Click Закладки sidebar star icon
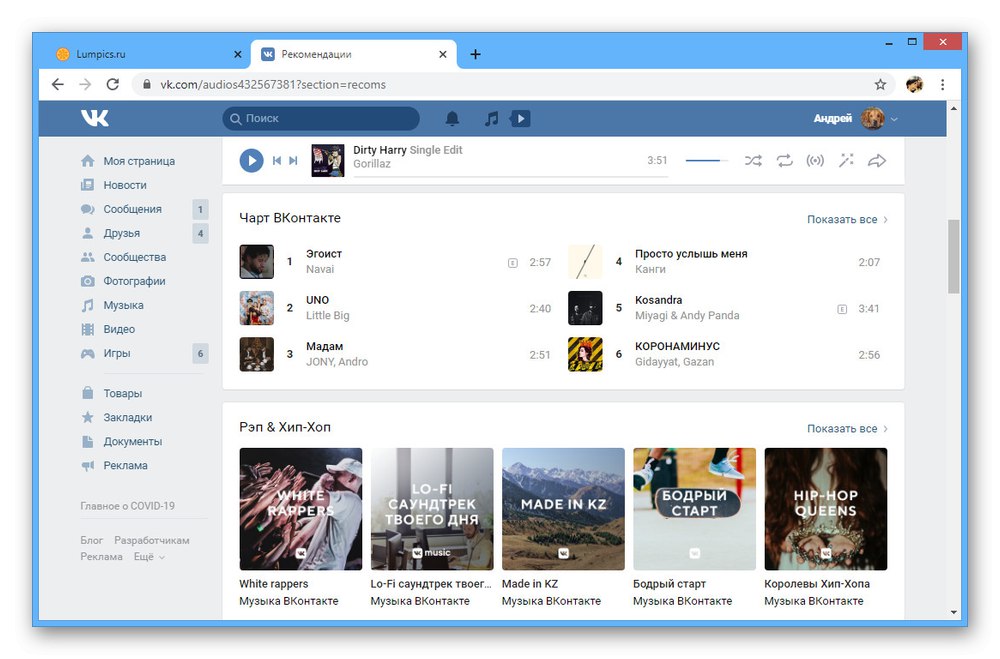This screenshot has width=1000, height=659. [x=87, y=417]
